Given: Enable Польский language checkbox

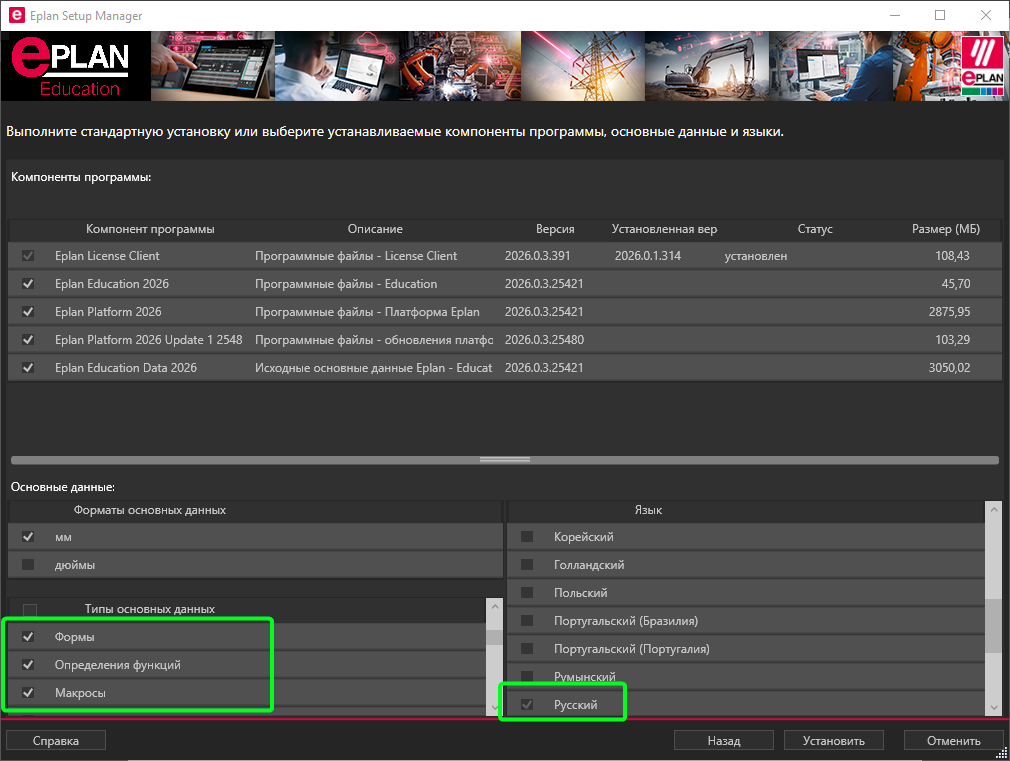Looking at the screenshot, I should point(527,593).
